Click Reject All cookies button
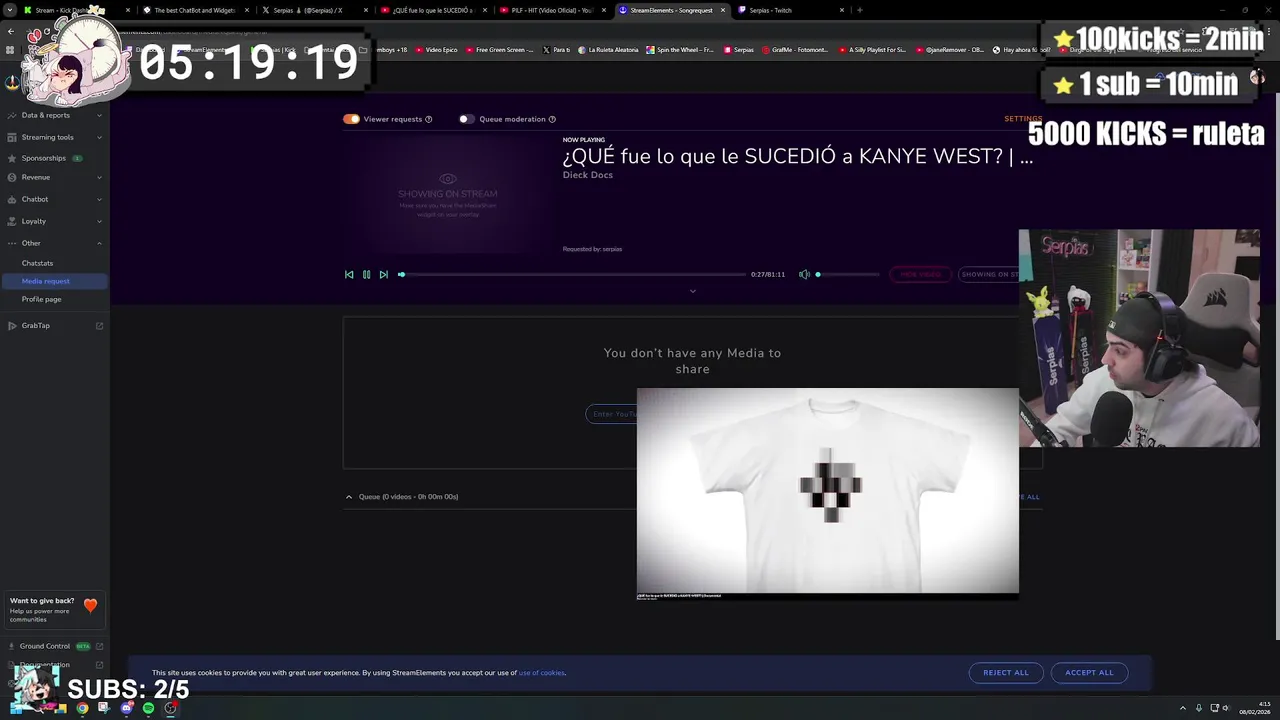Image resolution: width=1280 pixels, height=720 pixels. click(1006, 673)
